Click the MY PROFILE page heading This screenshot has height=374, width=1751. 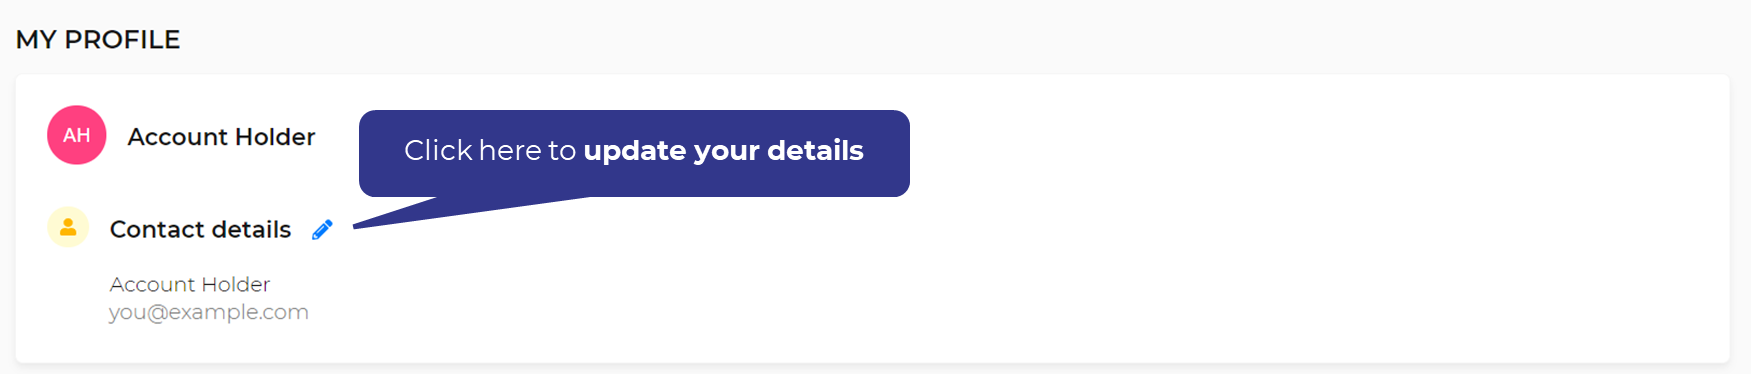coord(98,39)
